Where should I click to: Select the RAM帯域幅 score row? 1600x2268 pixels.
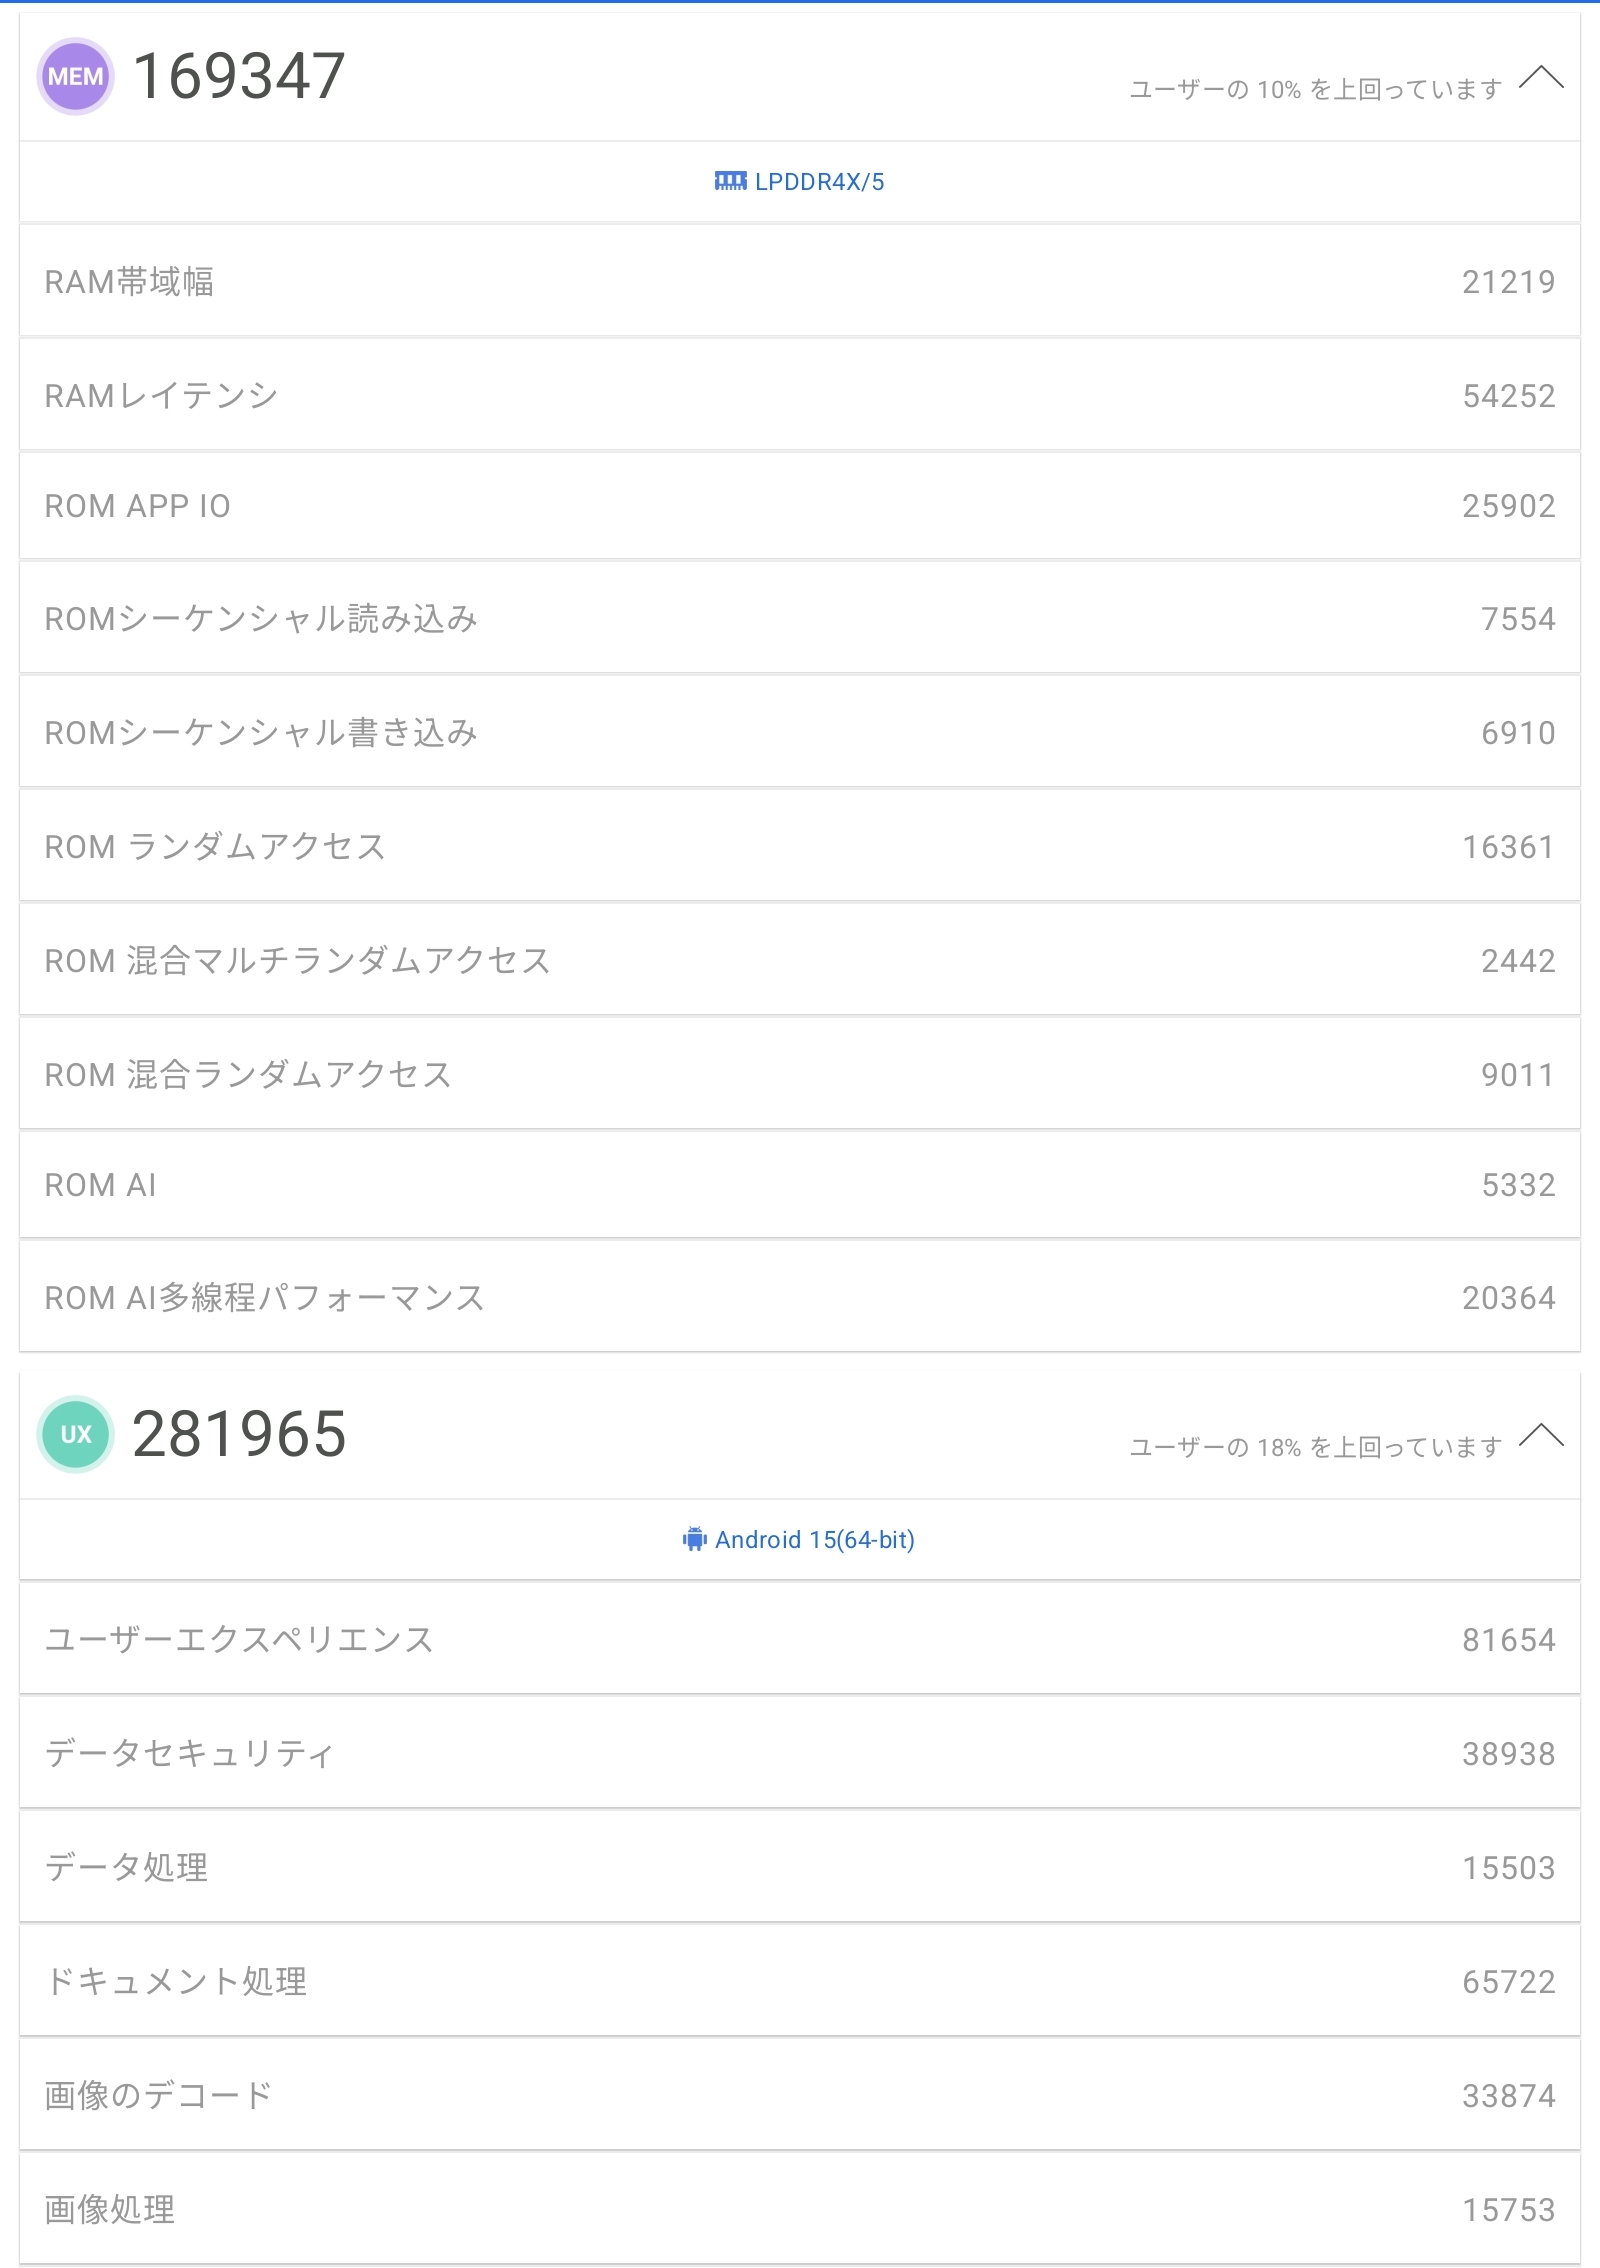pos(800,282)
